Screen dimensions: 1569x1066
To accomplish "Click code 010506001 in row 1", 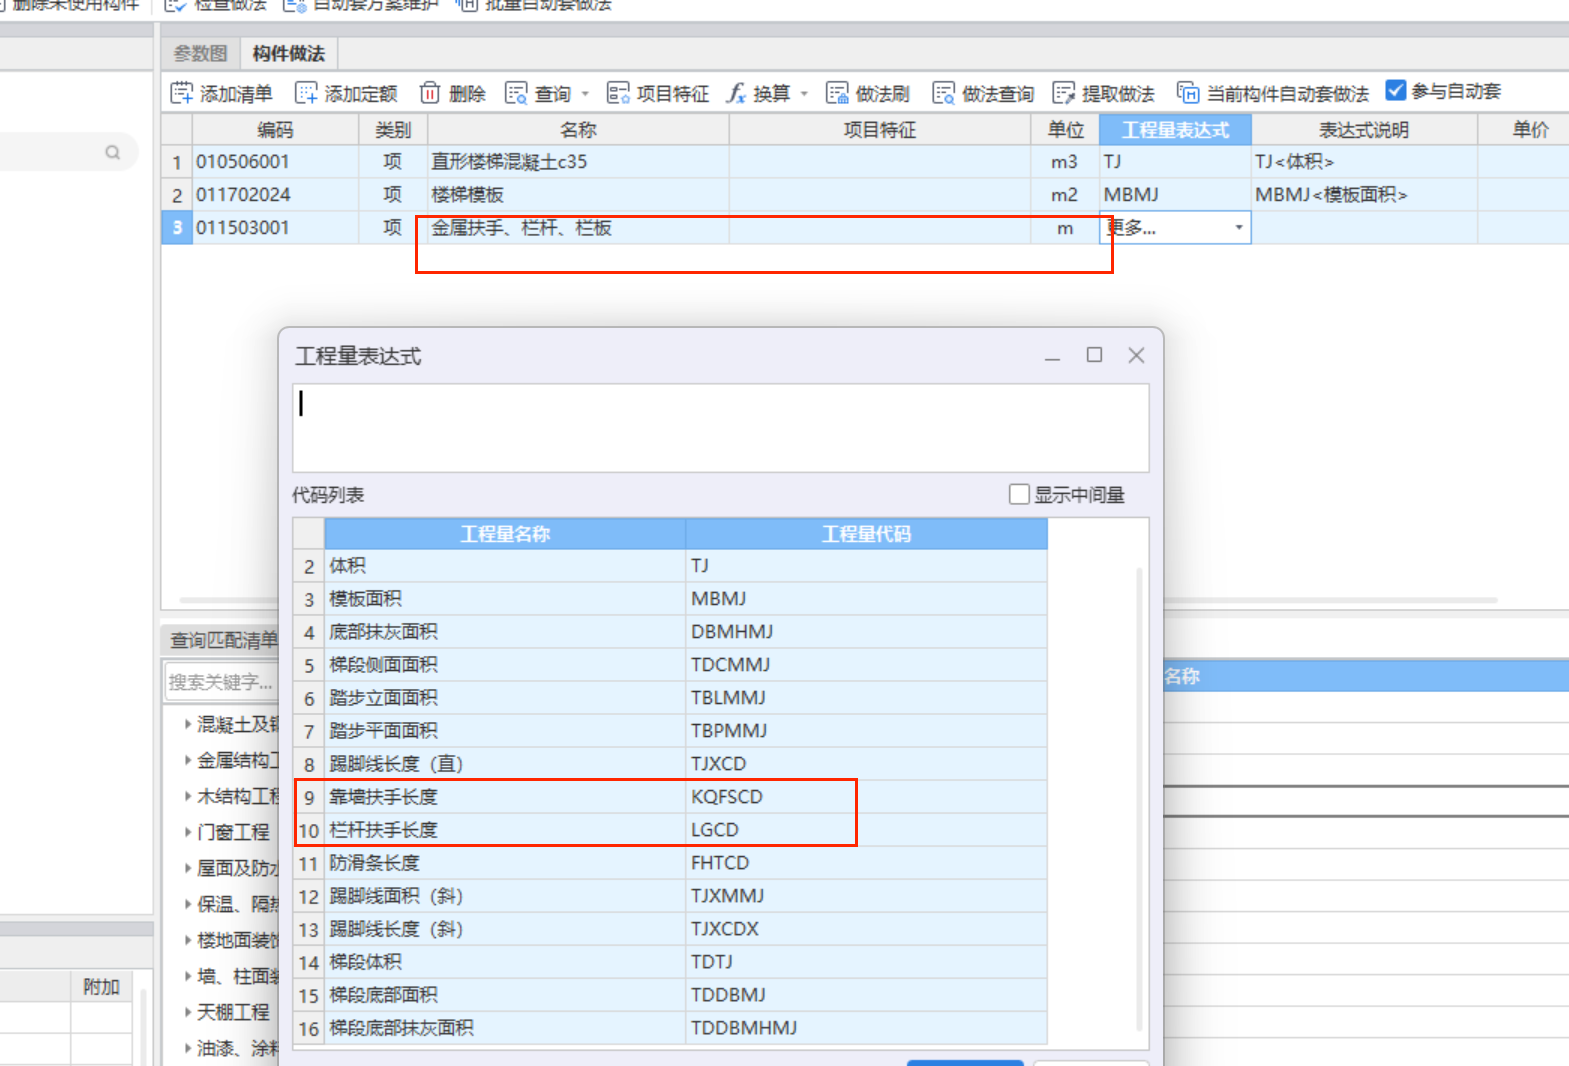I will coord(275,161).
